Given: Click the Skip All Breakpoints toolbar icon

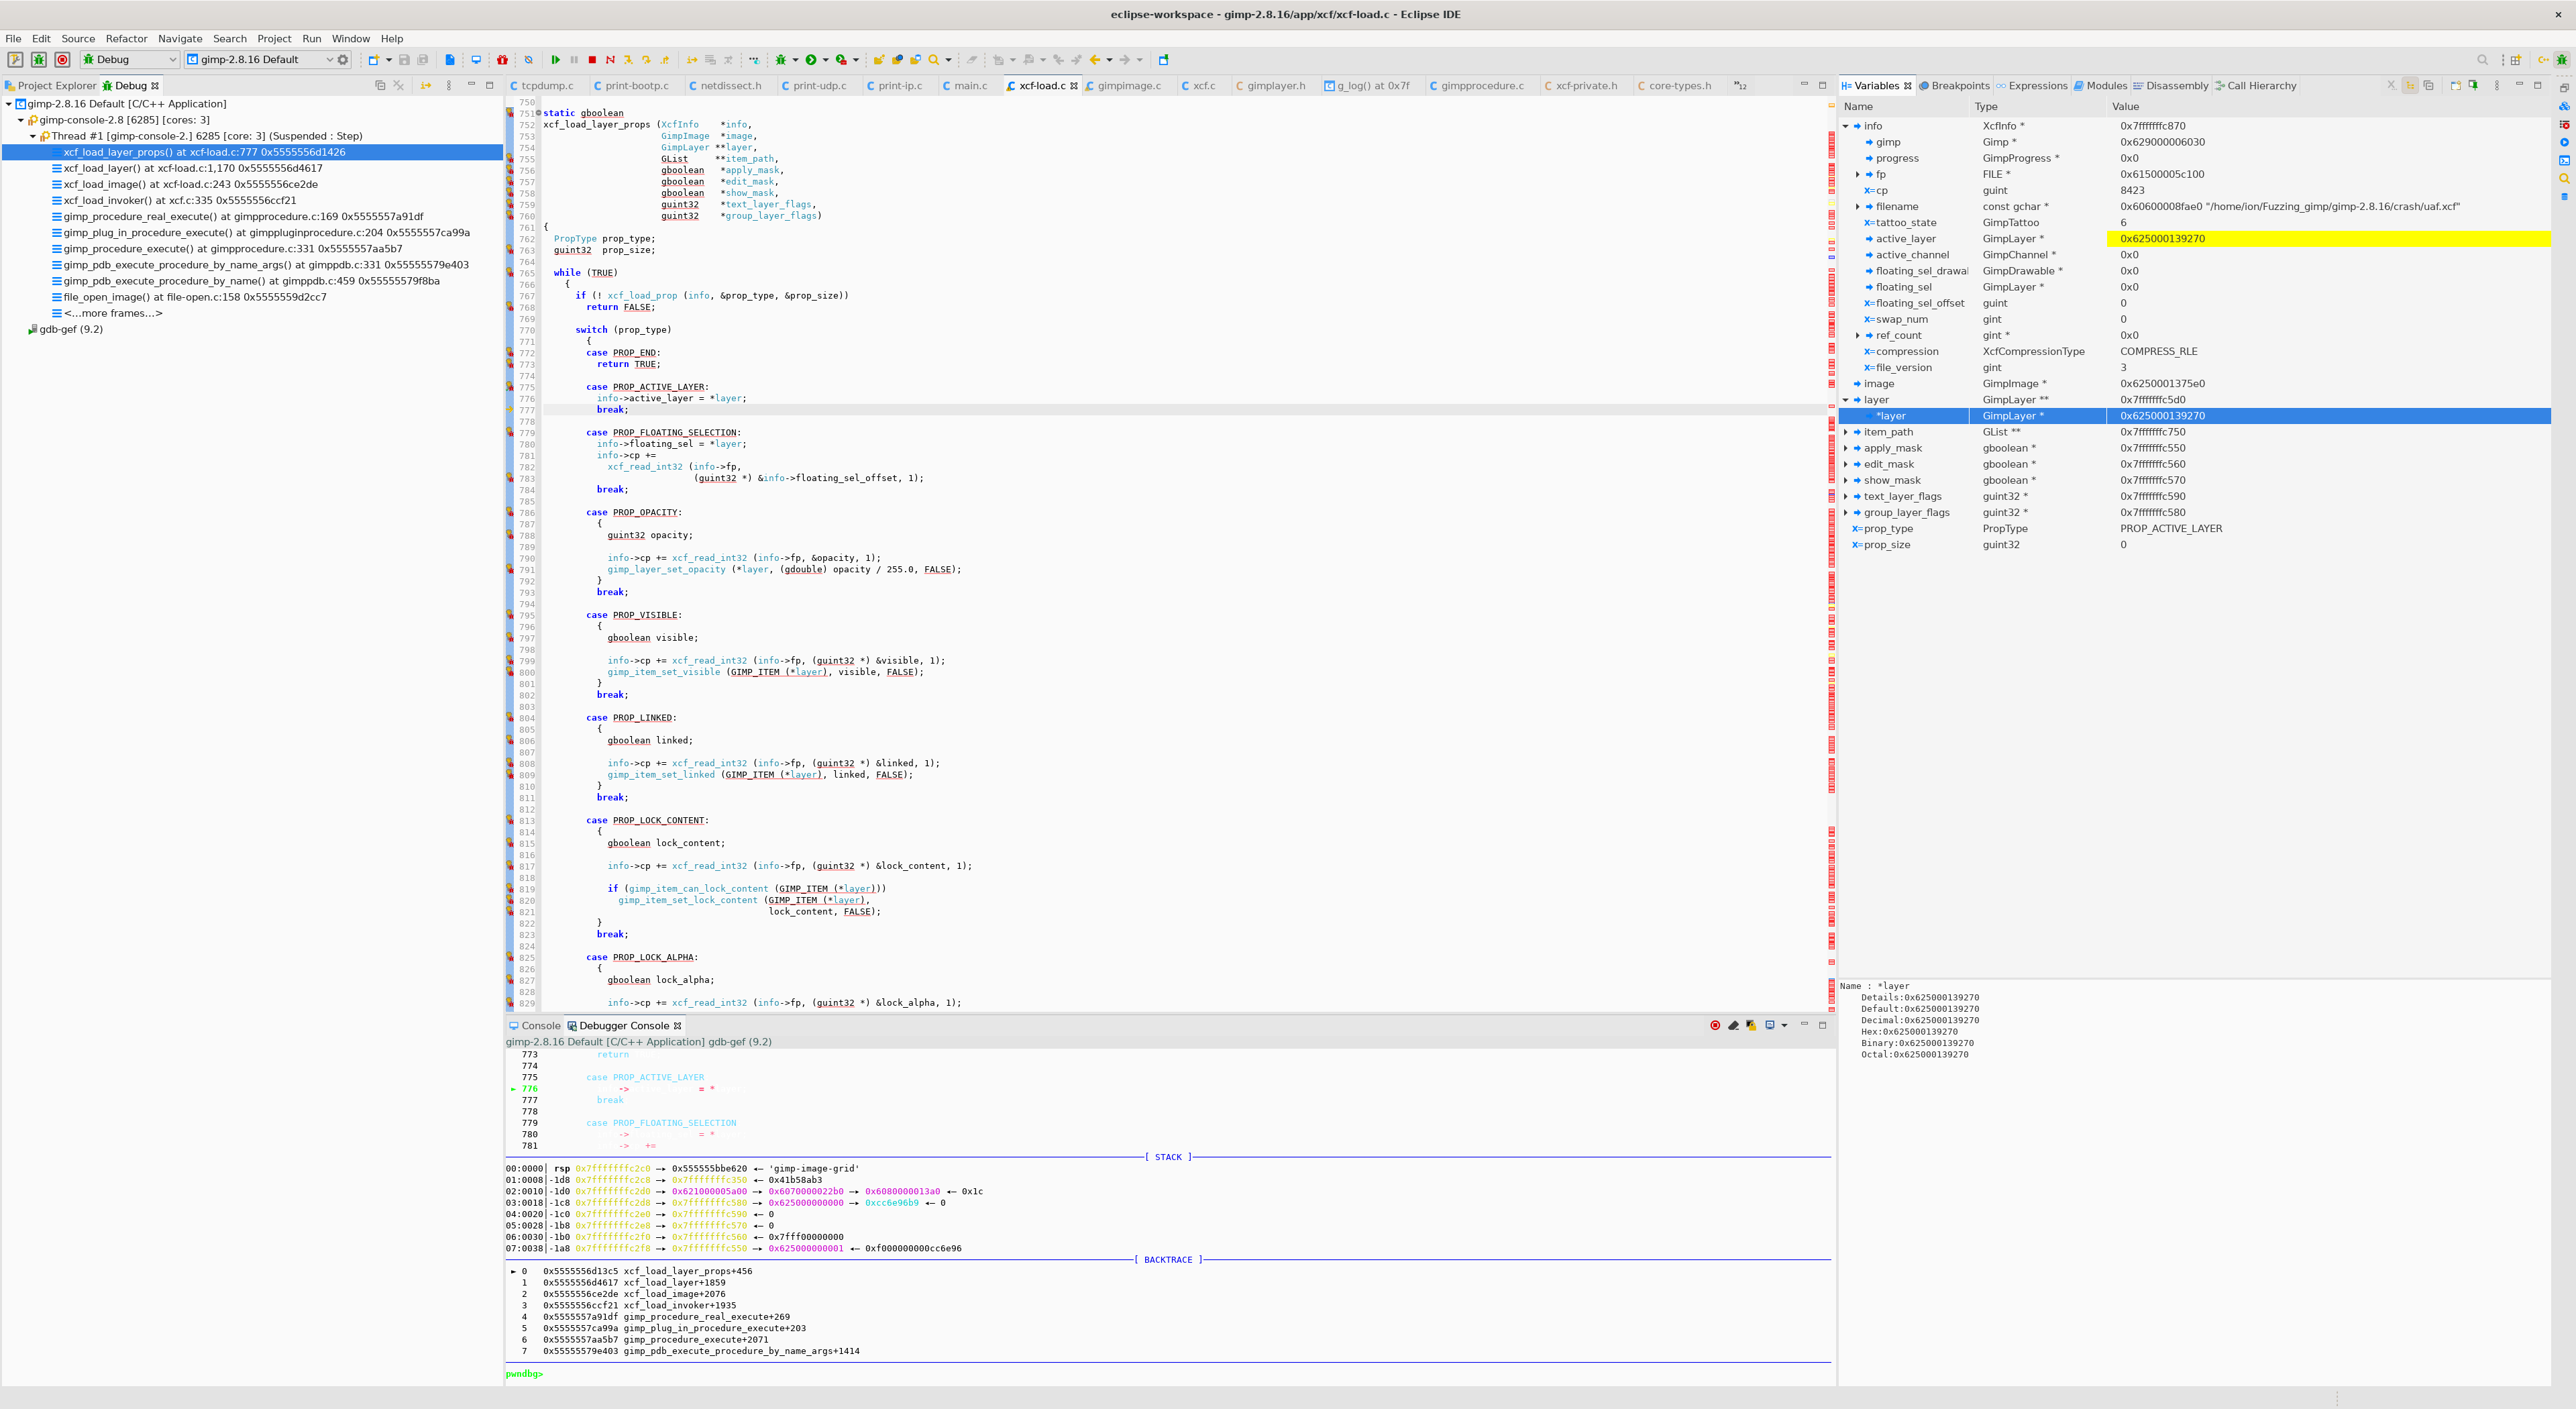Looking at the screenshot, I should point(529,60).
